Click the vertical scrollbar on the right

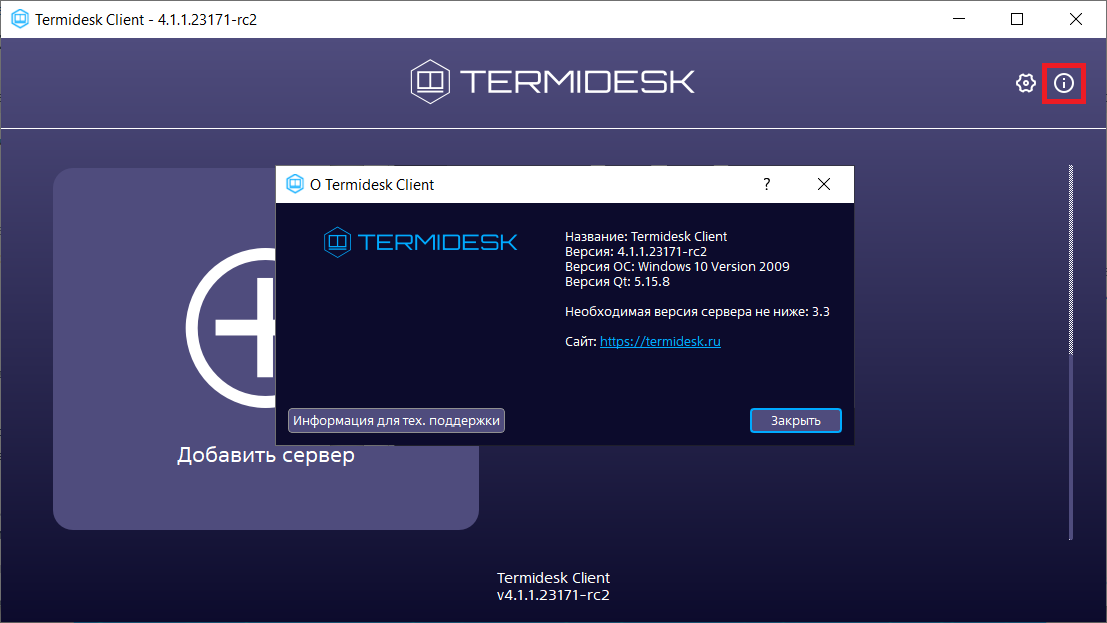pos(1070,352)
